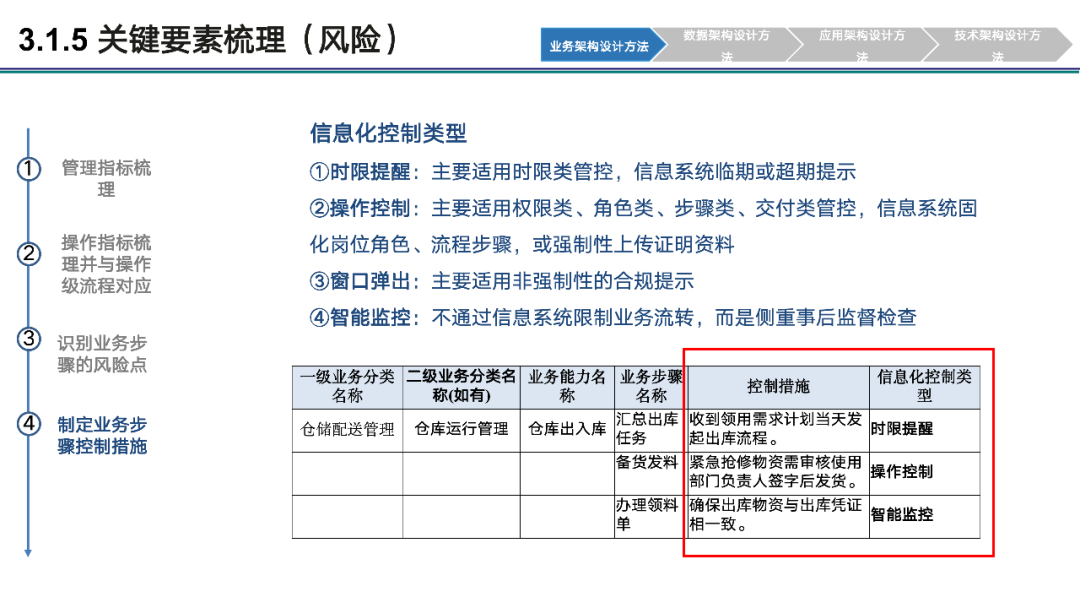Click the 仓库出入库 table cell
The width and height of the screenshot is (1080, 608).
(567, 430)
